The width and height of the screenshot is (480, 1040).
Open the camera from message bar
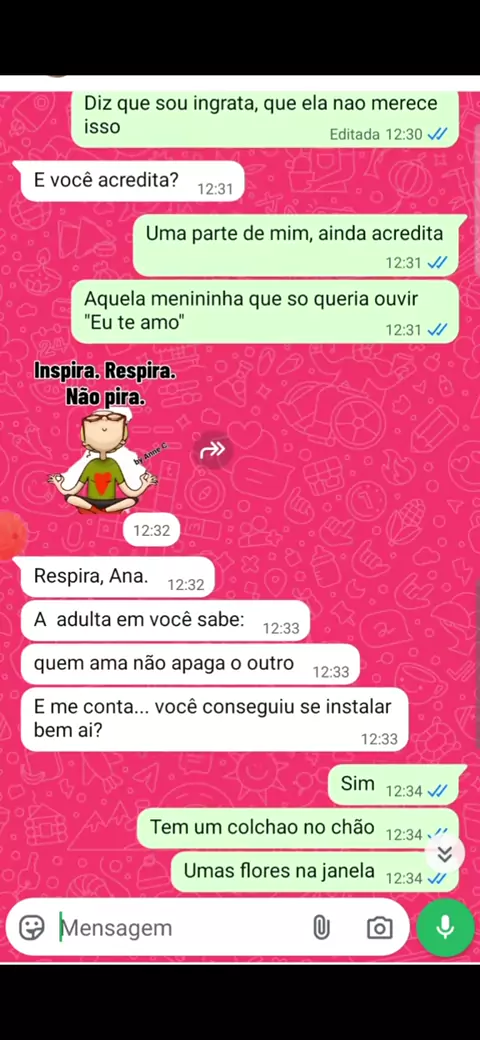379,928
